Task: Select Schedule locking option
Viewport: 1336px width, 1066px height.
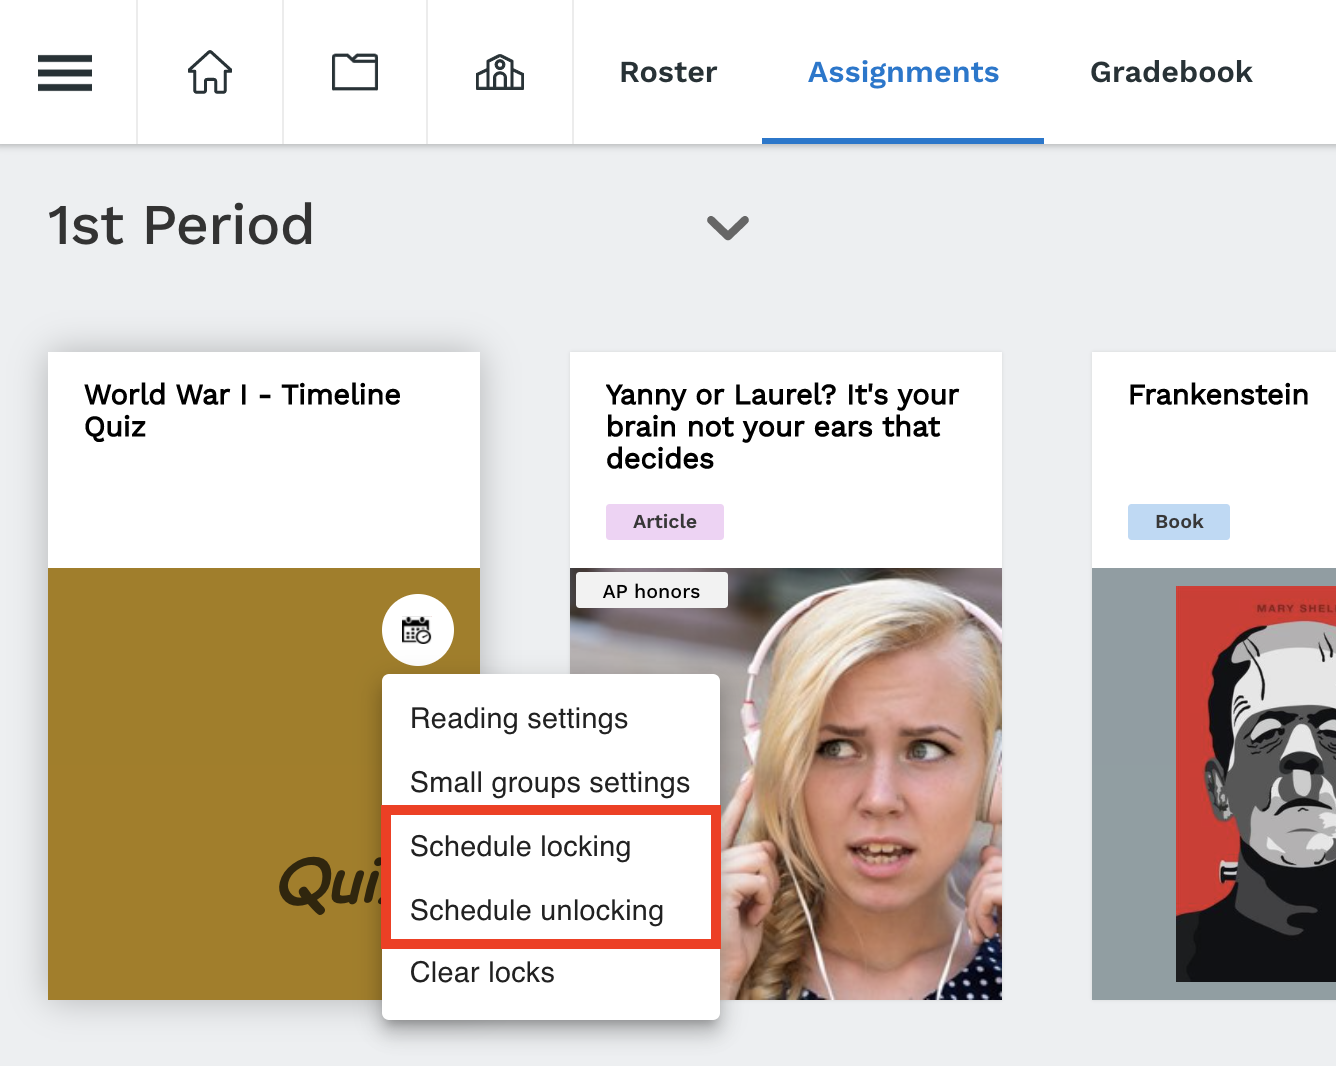Action: click(520, 846)
